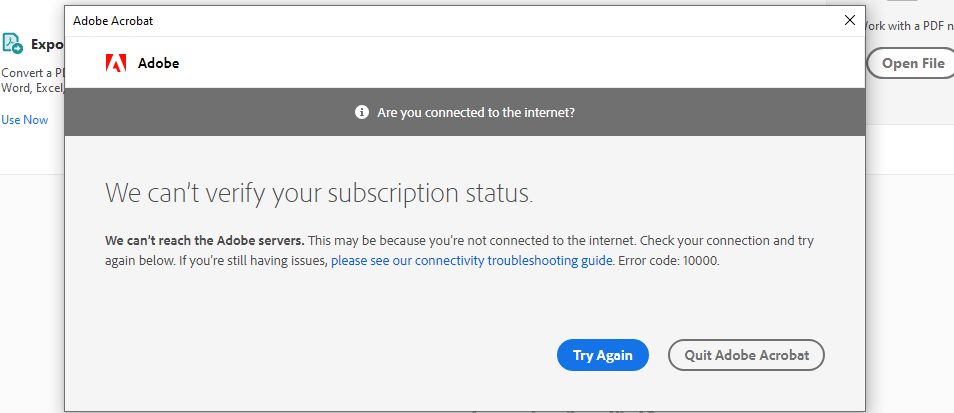Close the Adobe Acrobat dialog with X
Screen dimensions: 954x413
pos(850,20)
